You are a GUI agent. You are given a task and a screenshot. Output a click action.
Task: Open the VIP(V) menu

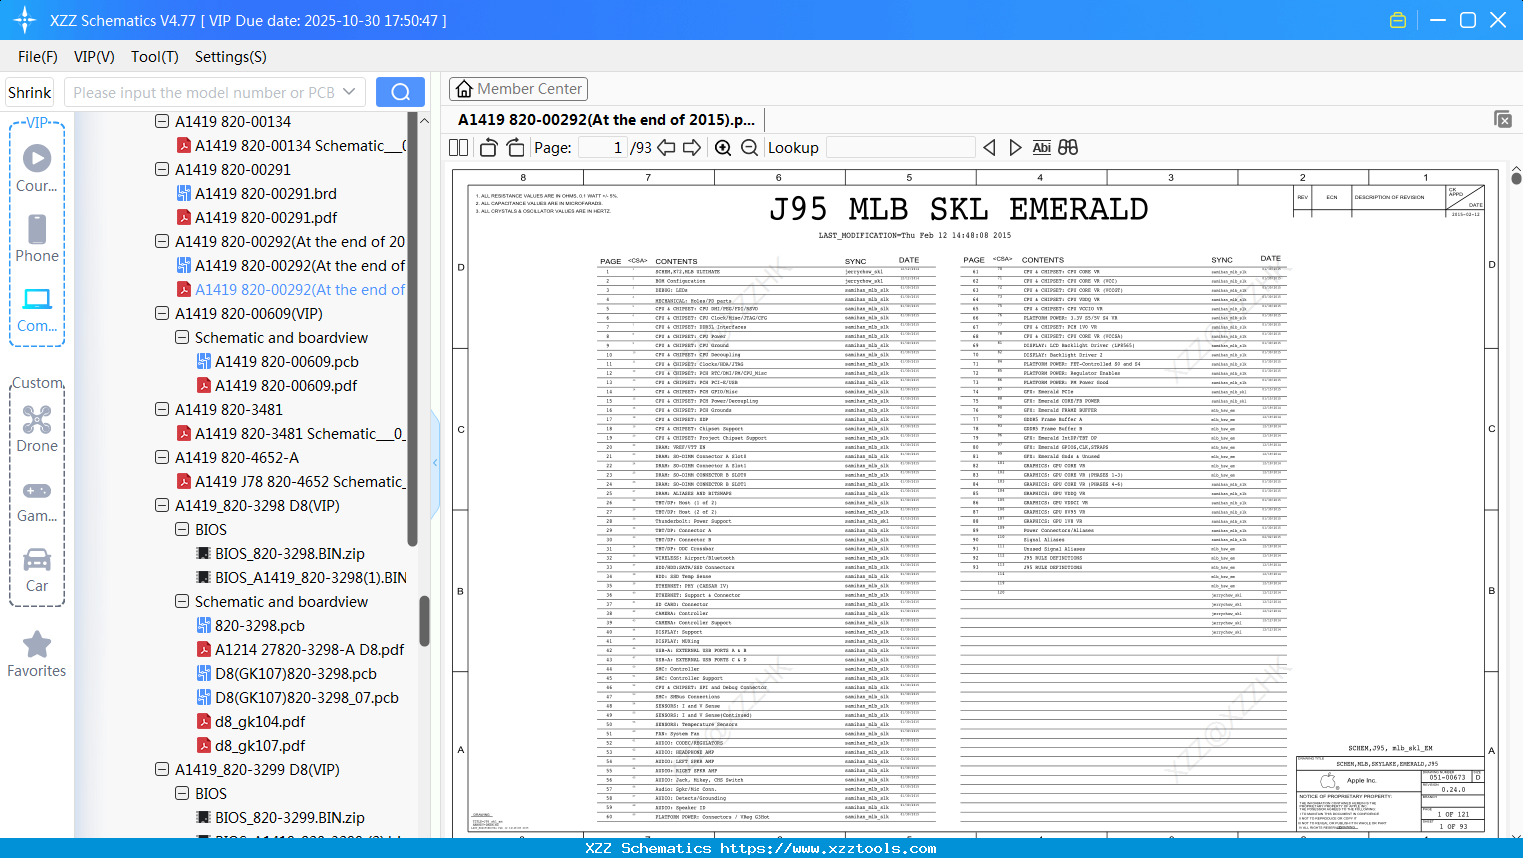(x=94, y=57)
